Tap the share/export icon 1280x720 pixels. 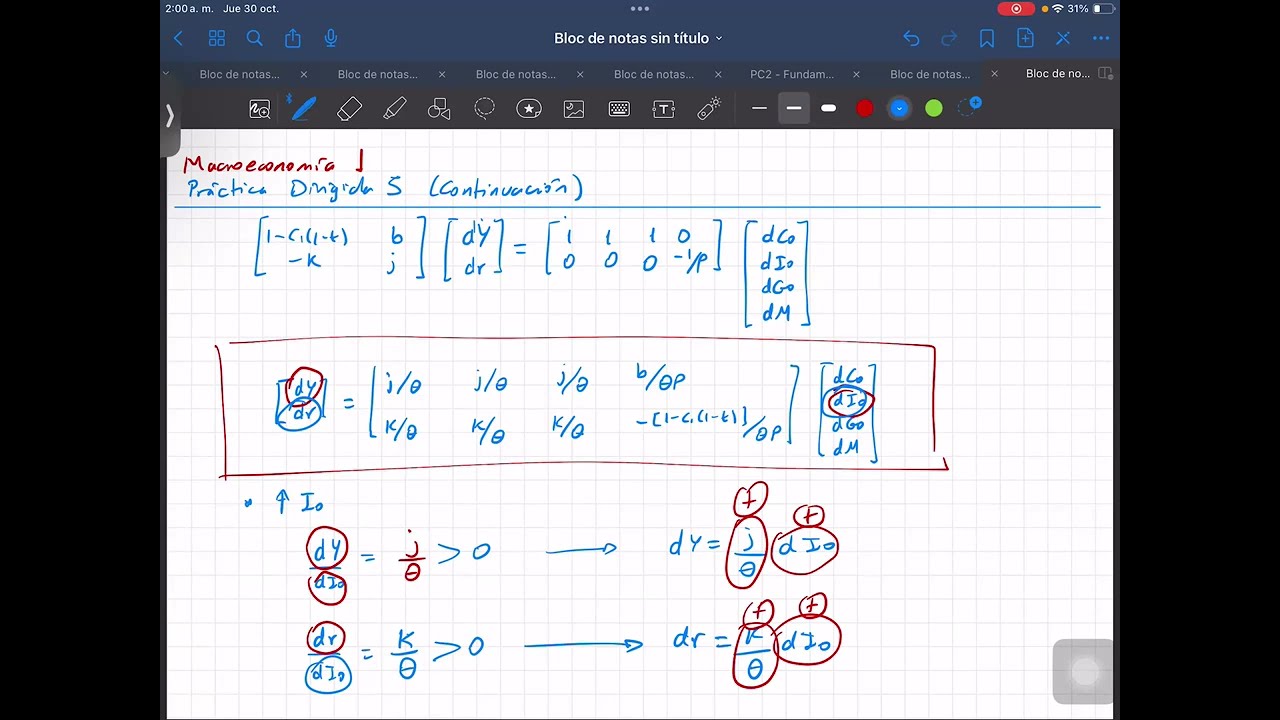coord(292,38)
